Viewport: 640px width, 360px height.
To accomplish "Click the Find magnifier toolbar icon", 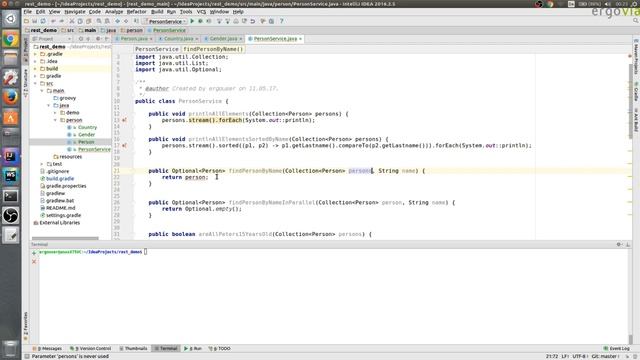I will pos(99,21).
